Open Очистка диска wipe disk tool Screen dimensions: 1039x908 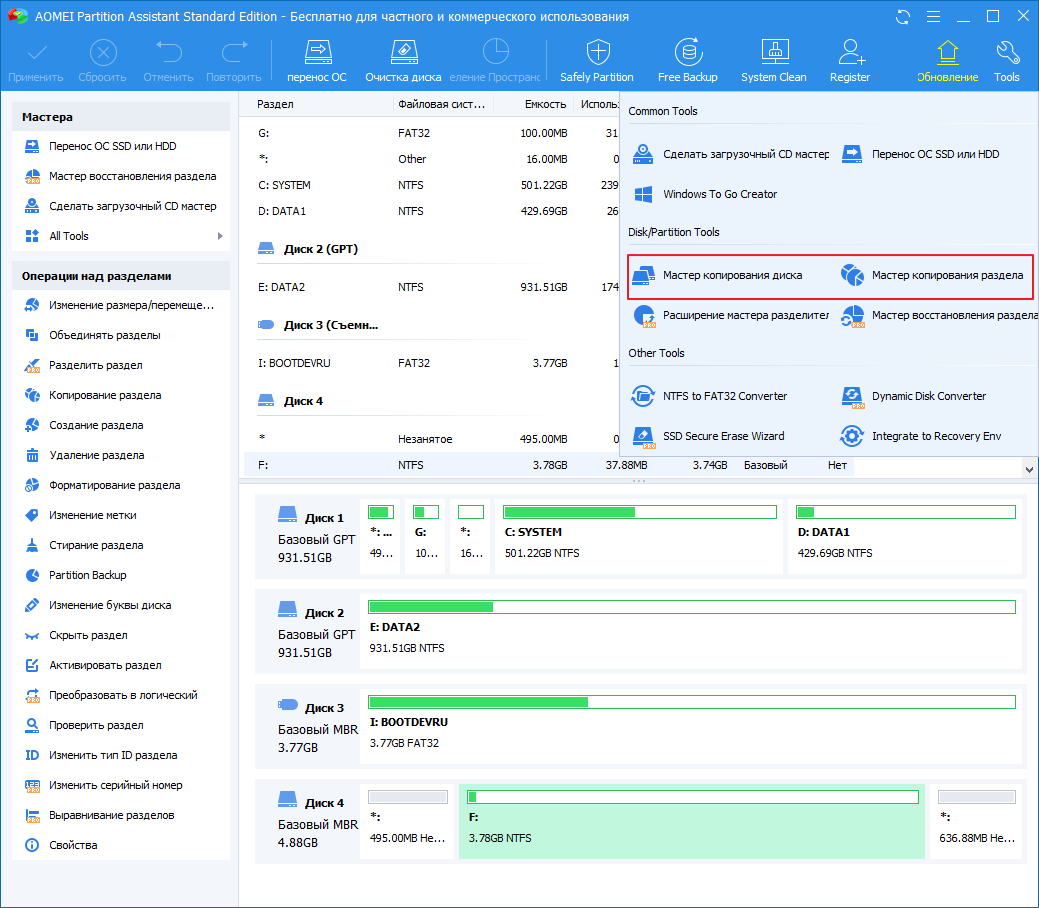point(403,62)
